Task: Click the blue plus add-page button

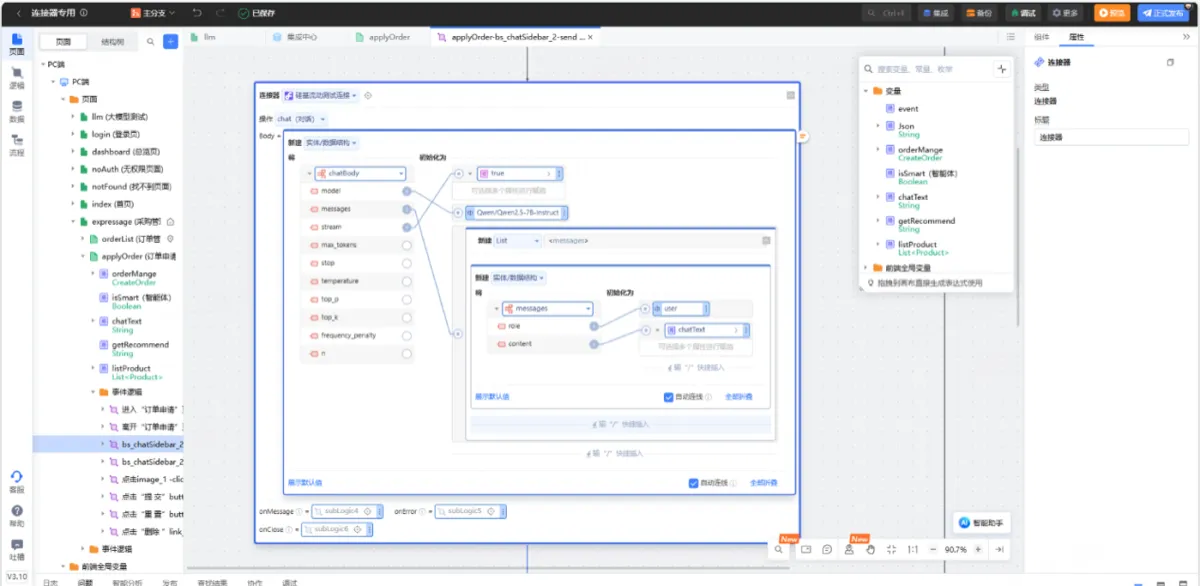Action: coord(170,42)
